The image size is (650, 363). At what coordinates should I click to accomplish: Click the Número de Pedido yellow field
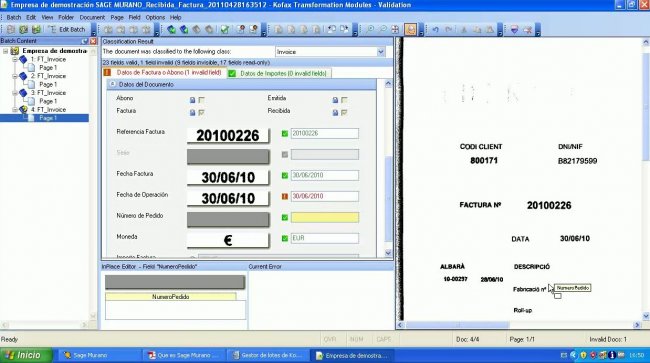click(325, 217)
